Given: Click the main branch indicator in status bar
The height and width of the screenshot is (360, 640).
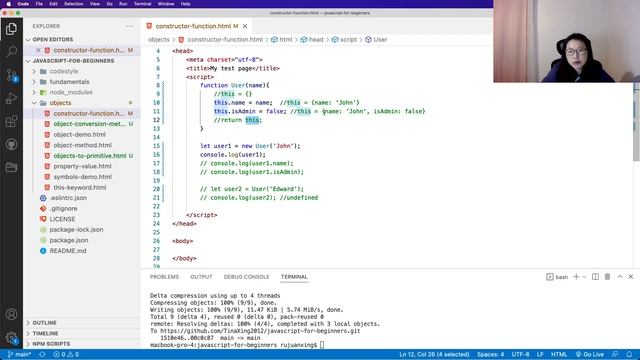Looking at the screenshot, I should click(x=19, y=354).
